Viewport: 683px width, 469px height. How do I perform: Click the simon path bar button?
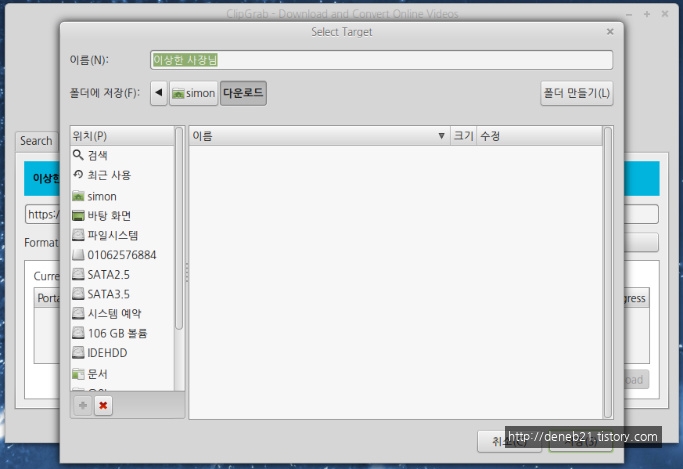pos(193,94)
